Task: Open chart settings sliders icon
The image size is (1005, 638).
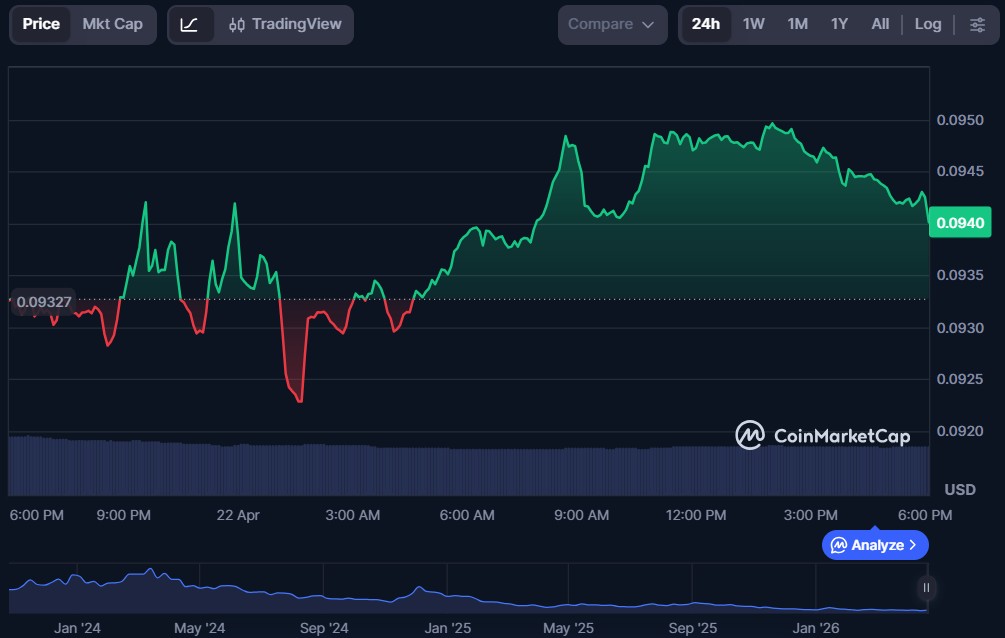Action: pos(976,24)
